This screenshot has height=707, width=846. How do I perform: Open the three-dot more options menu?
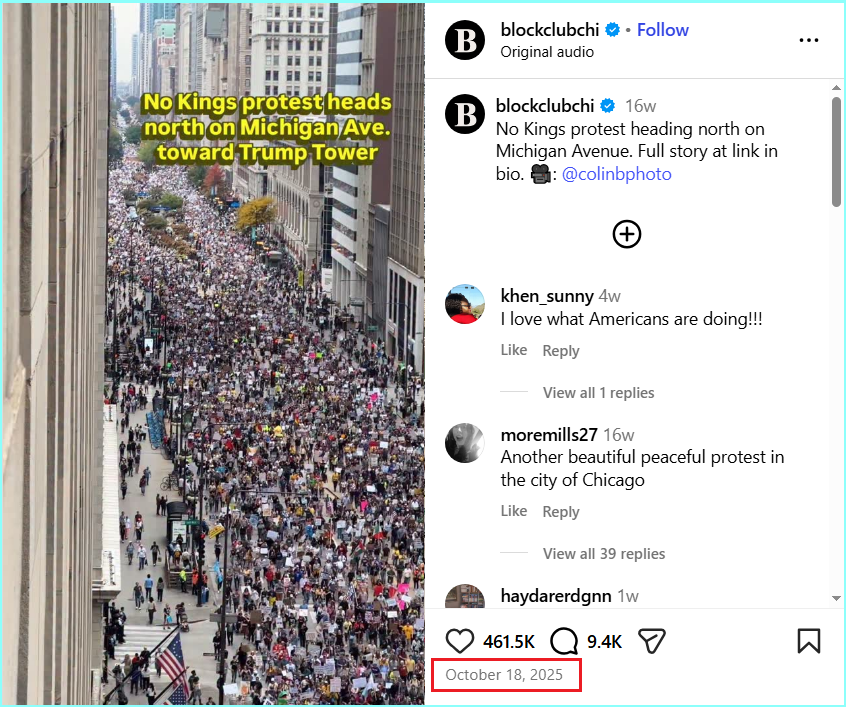(x=809, y=40)
